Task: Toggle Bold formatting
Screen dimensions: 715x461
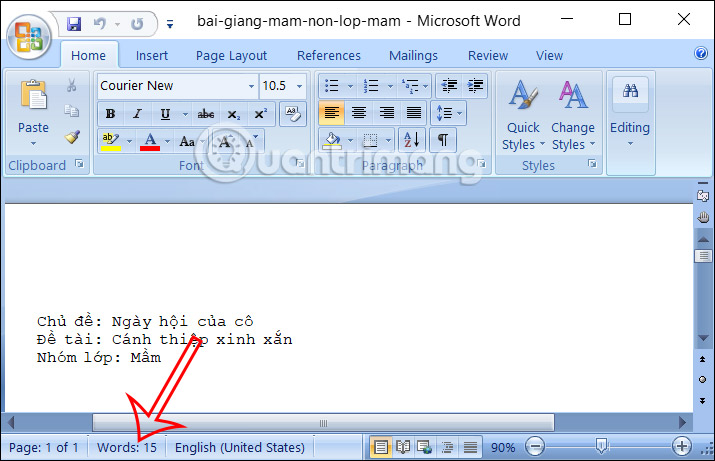Action: pos(110,114)
